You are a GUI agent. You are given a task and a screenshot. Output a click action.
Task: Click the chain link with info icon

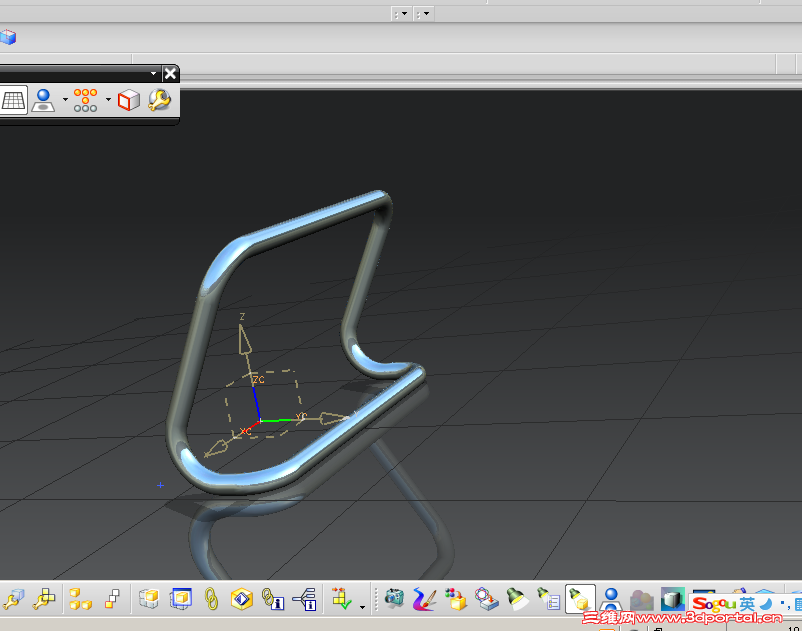273,599
